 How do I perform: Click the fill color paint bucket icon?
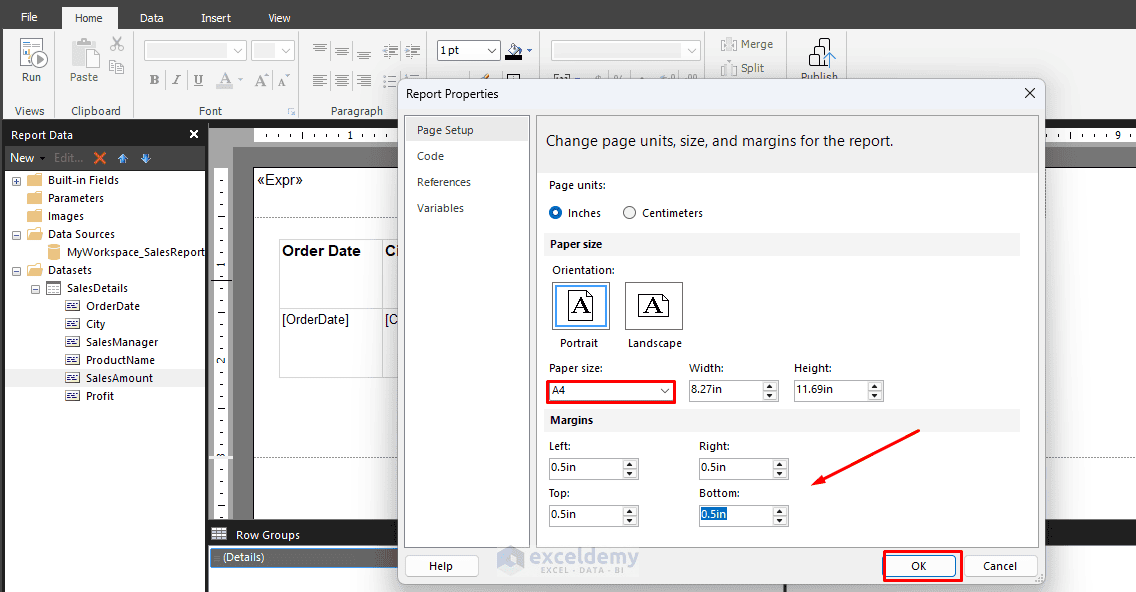514,51
